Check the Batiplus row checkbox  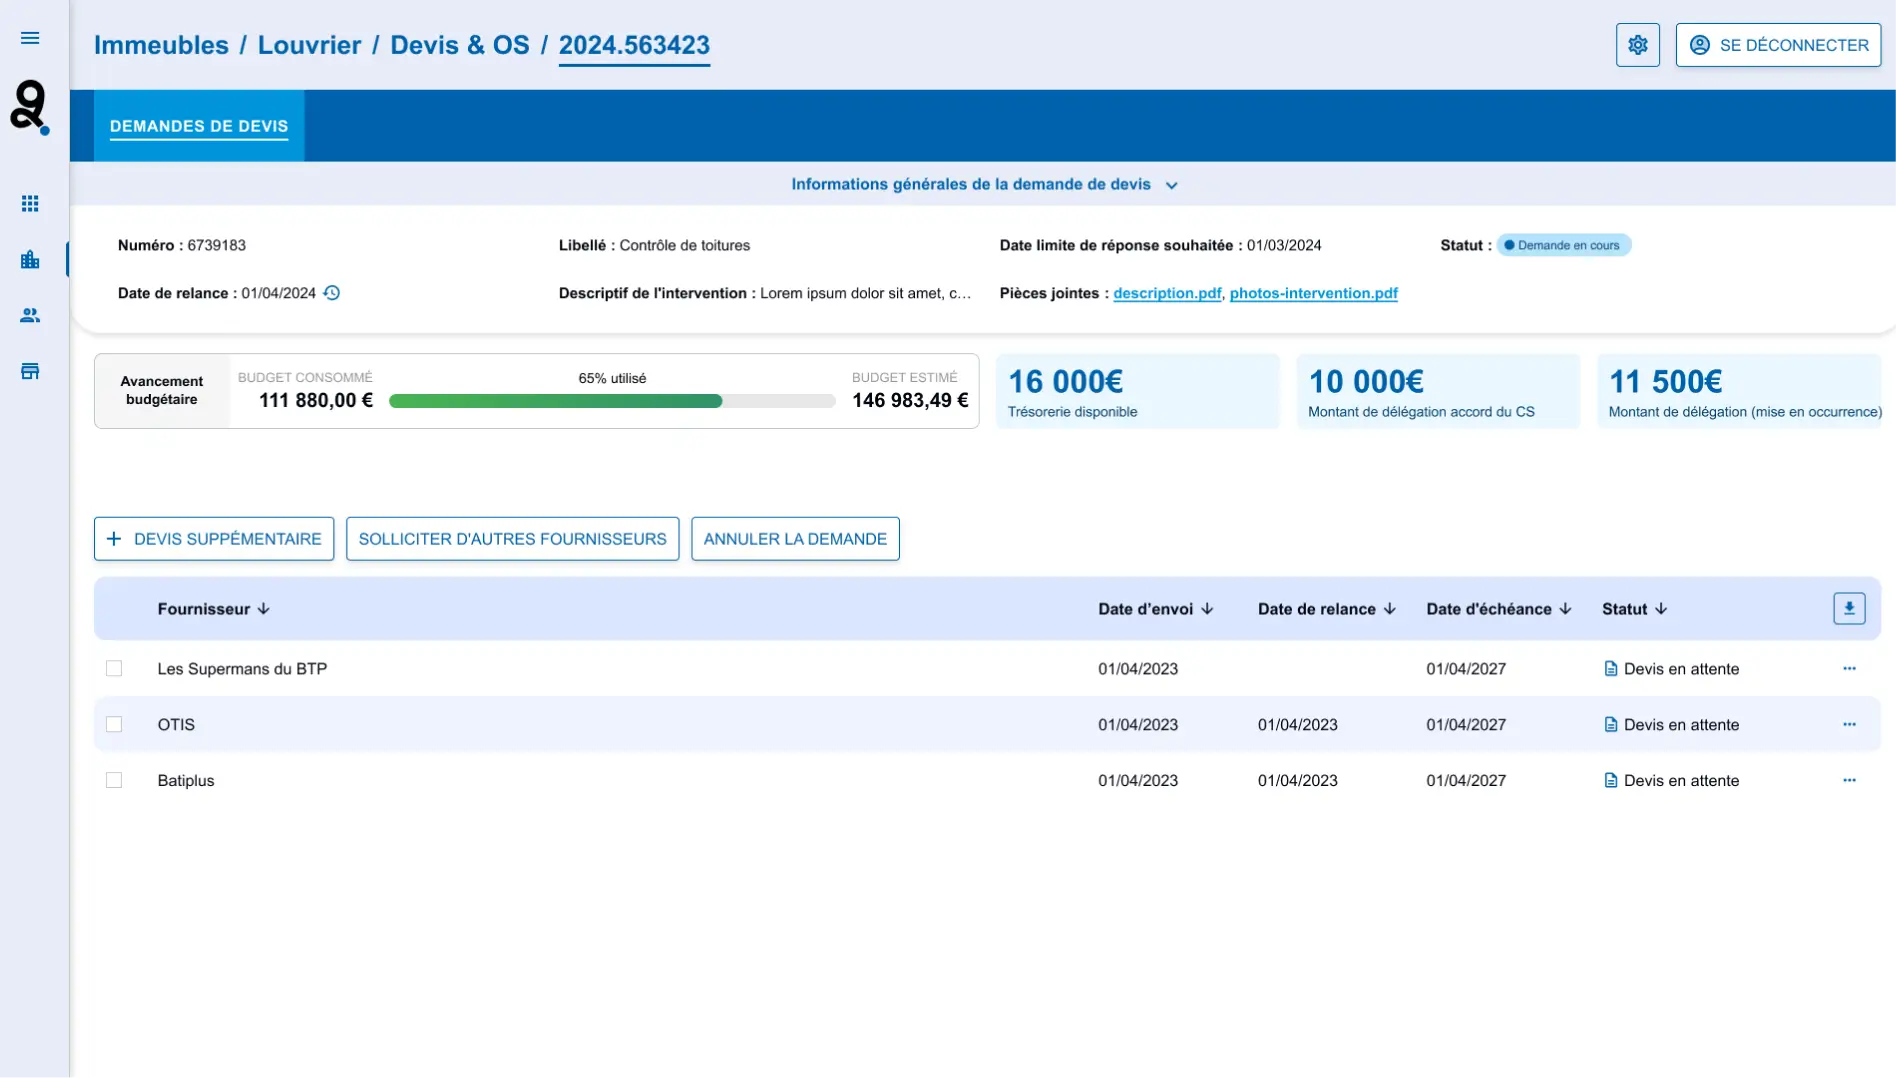click(114, 780)
